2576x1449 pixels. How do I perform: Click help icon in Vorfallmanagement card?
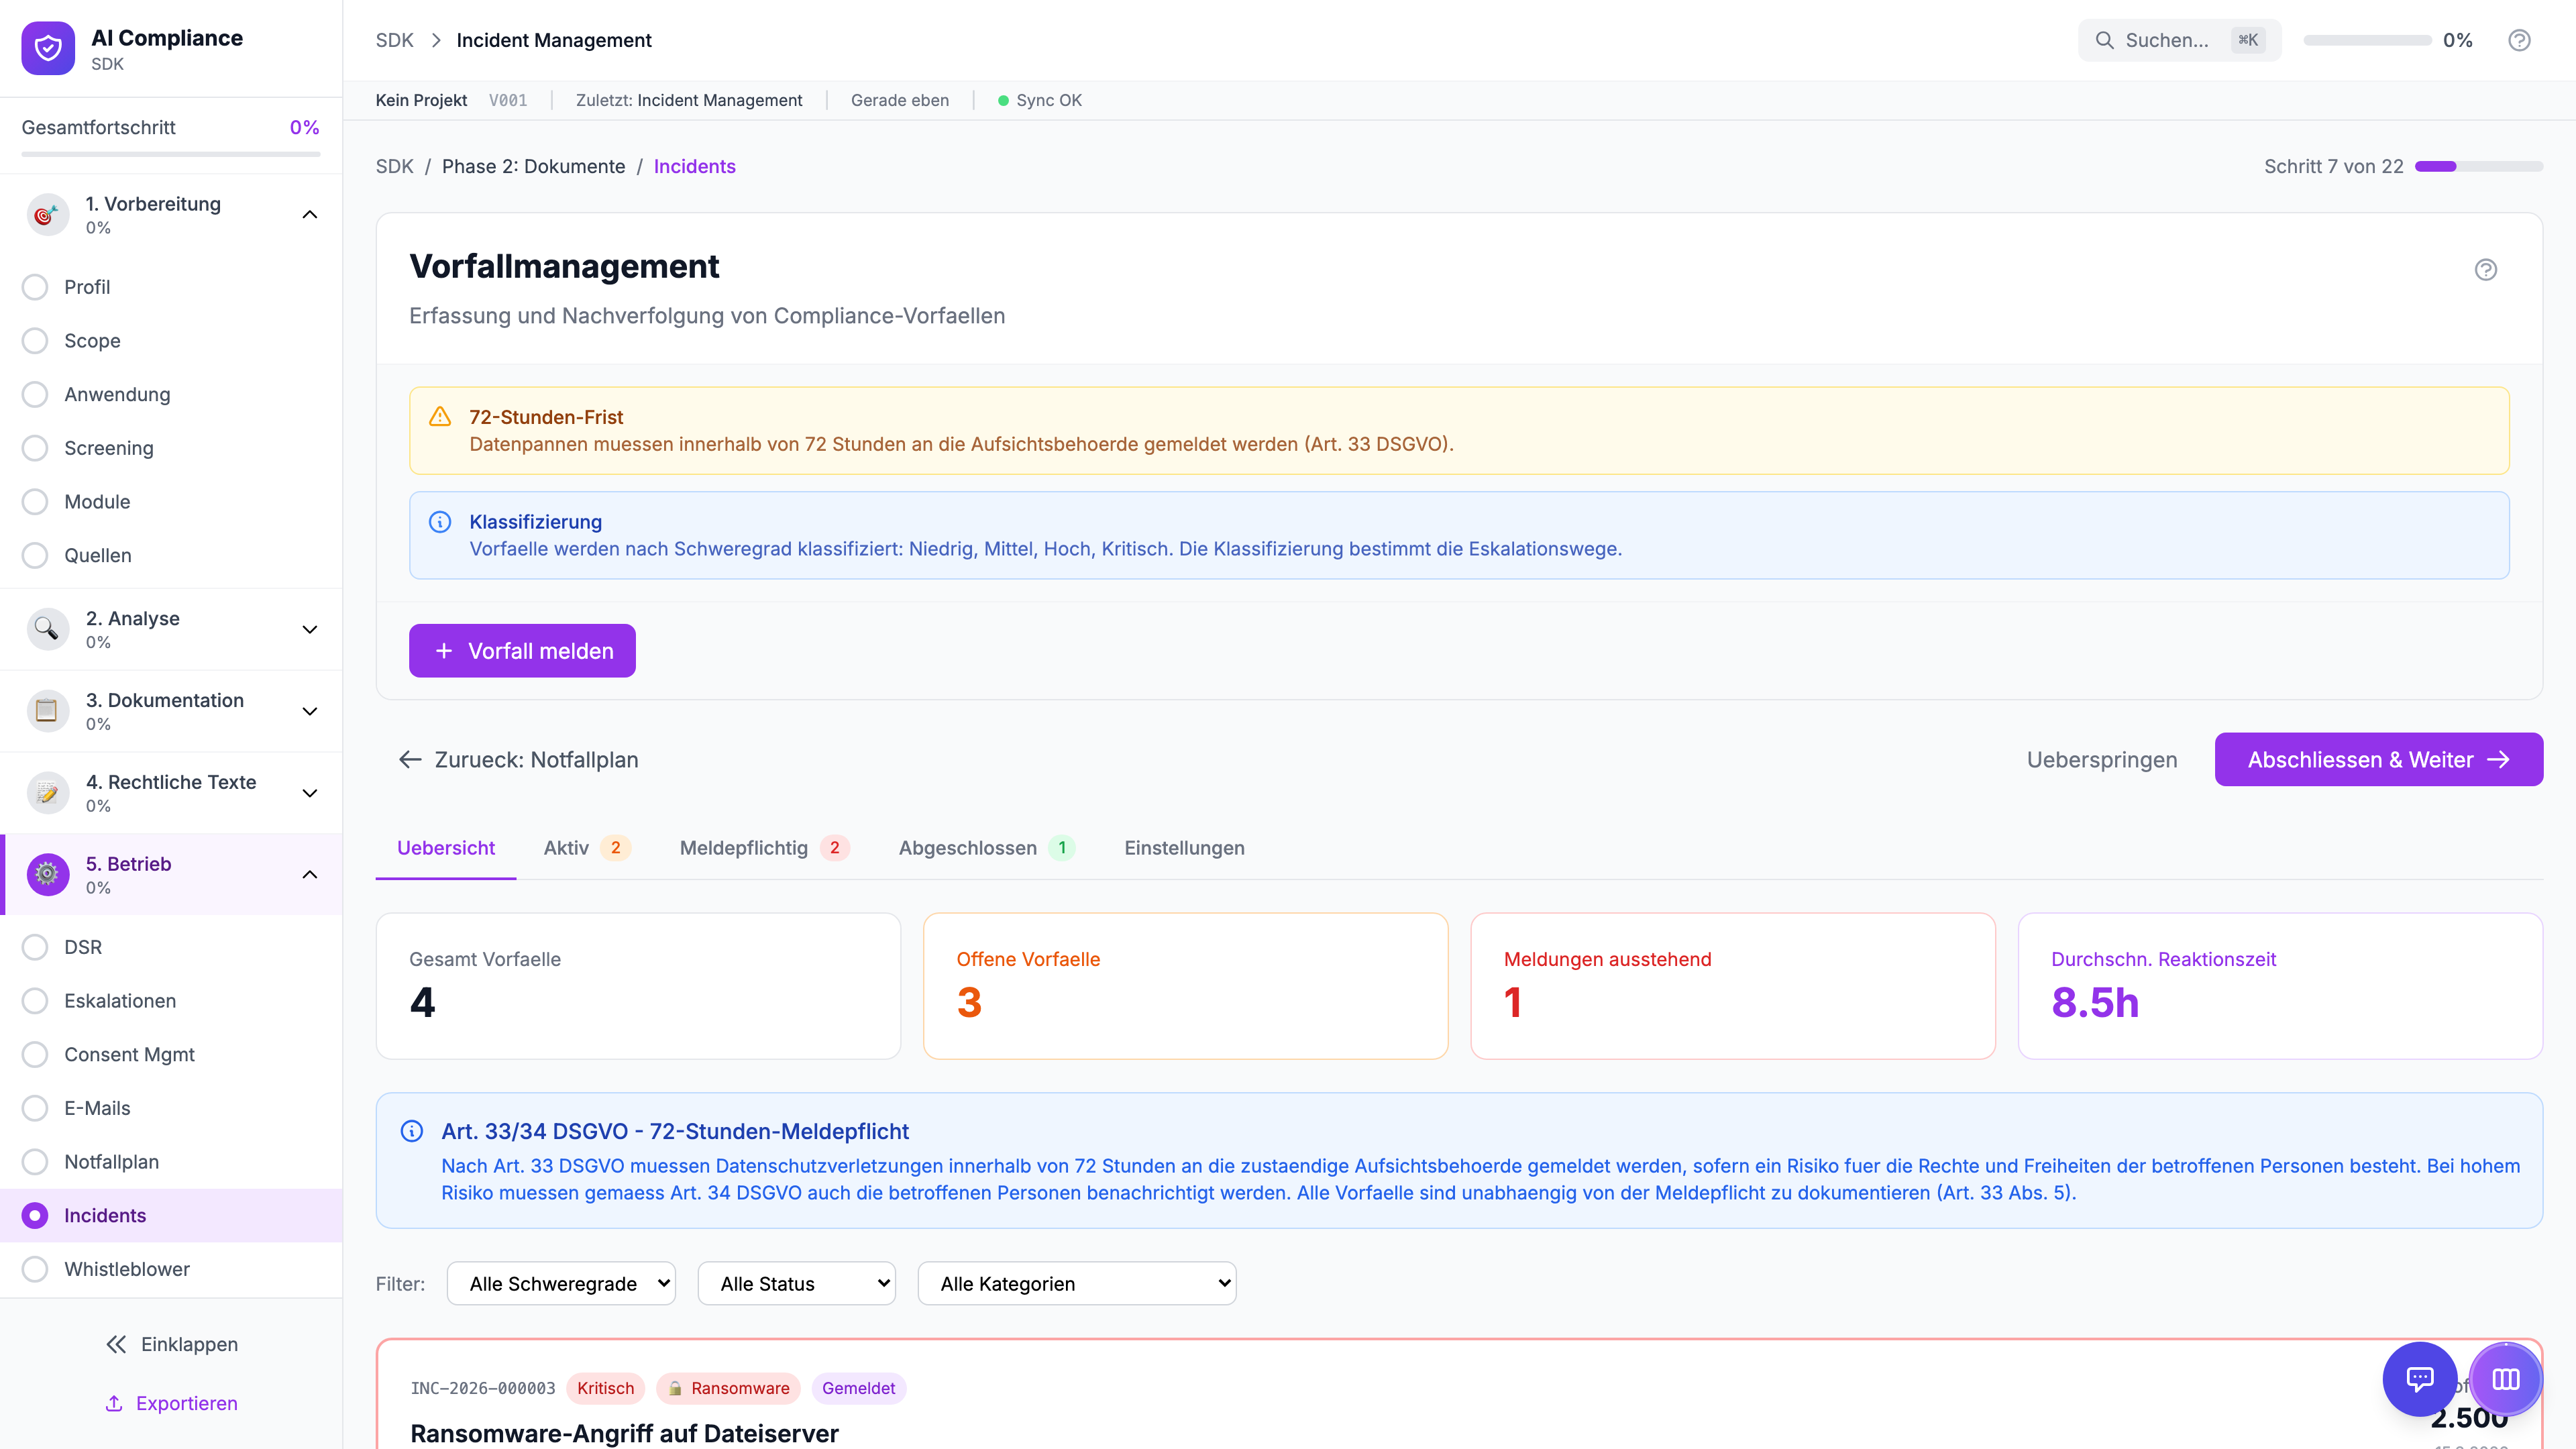[2485, 269]
